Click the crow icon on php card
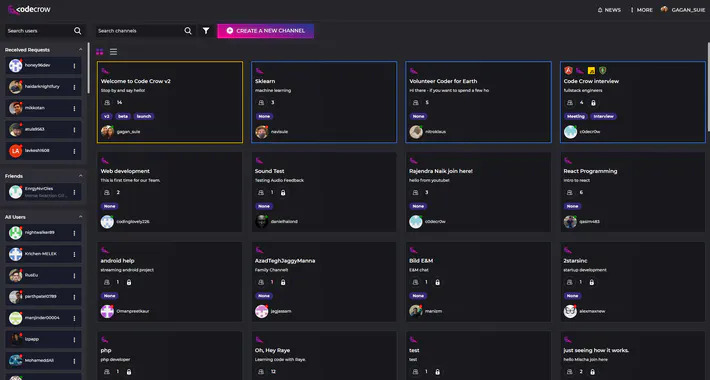Screen dimensions: 710x380 pos(105,340)
